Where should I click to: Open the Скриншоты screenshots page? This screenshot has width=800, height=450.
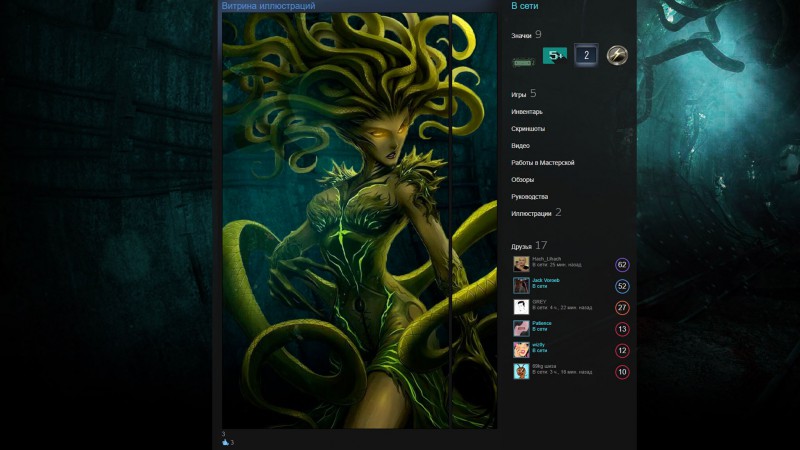coord(528,129)
